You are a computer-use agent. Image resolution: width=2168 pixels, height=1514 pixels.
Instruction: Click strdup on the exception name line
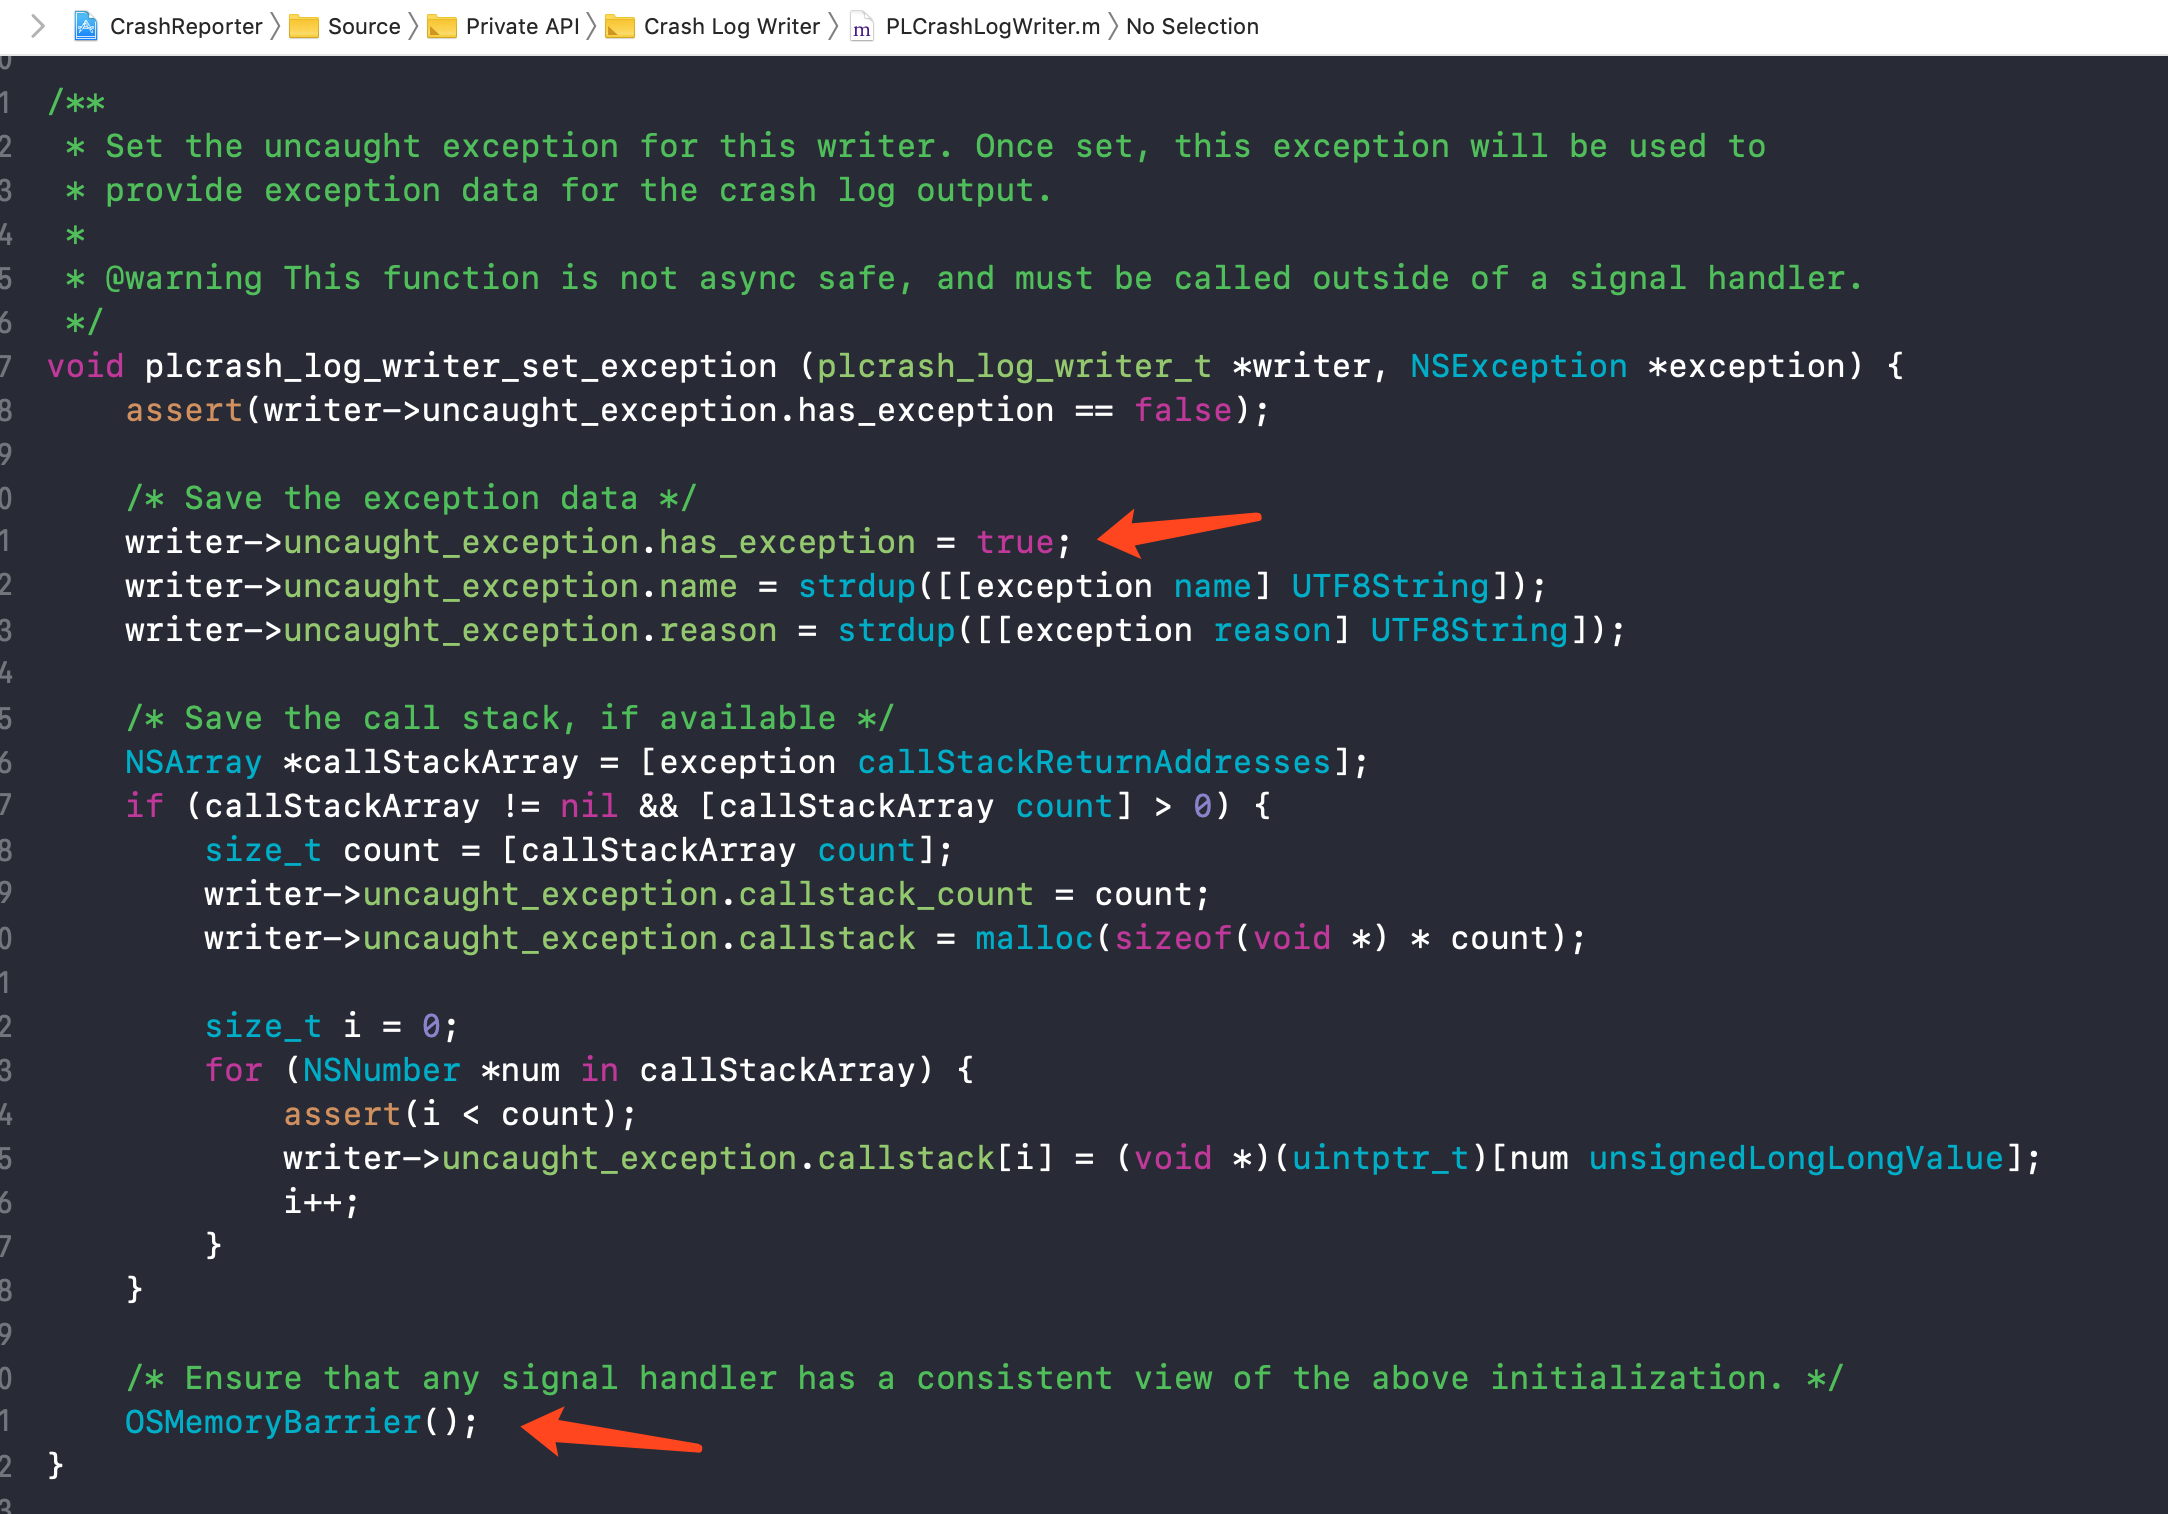pyautogui.click(x=857, y=586)
